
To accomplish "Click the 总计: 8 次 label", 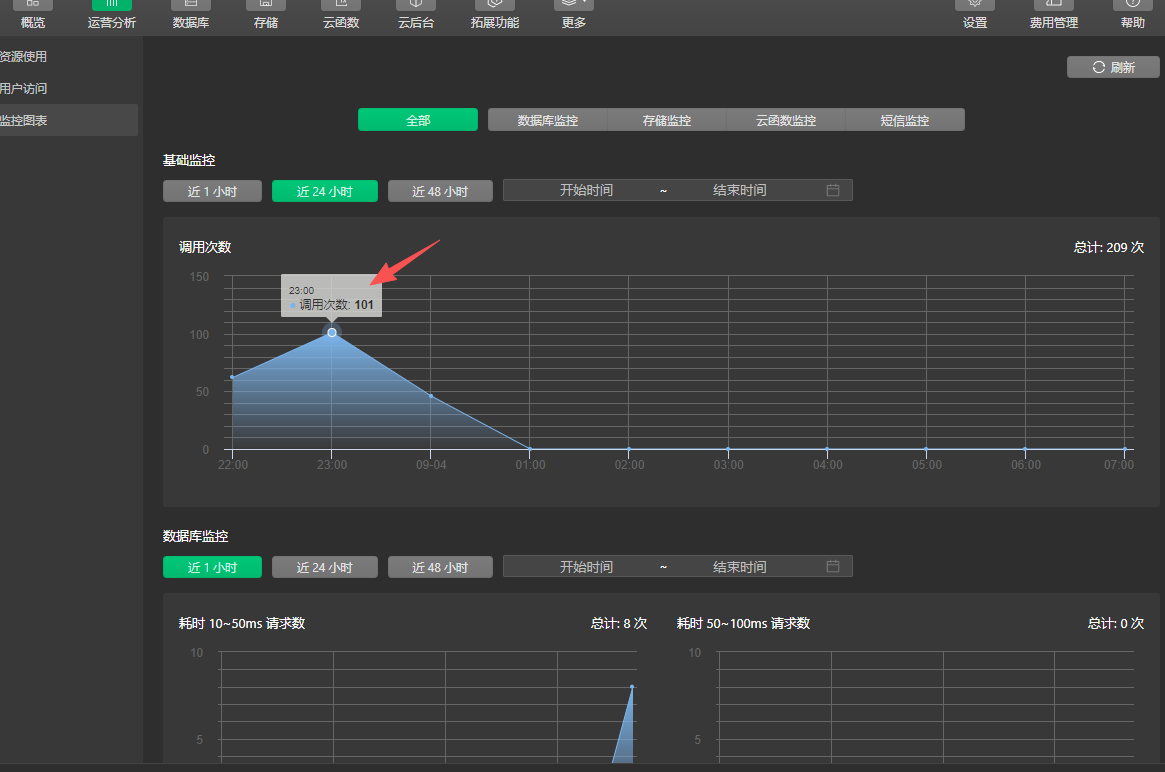I will 619,623.
